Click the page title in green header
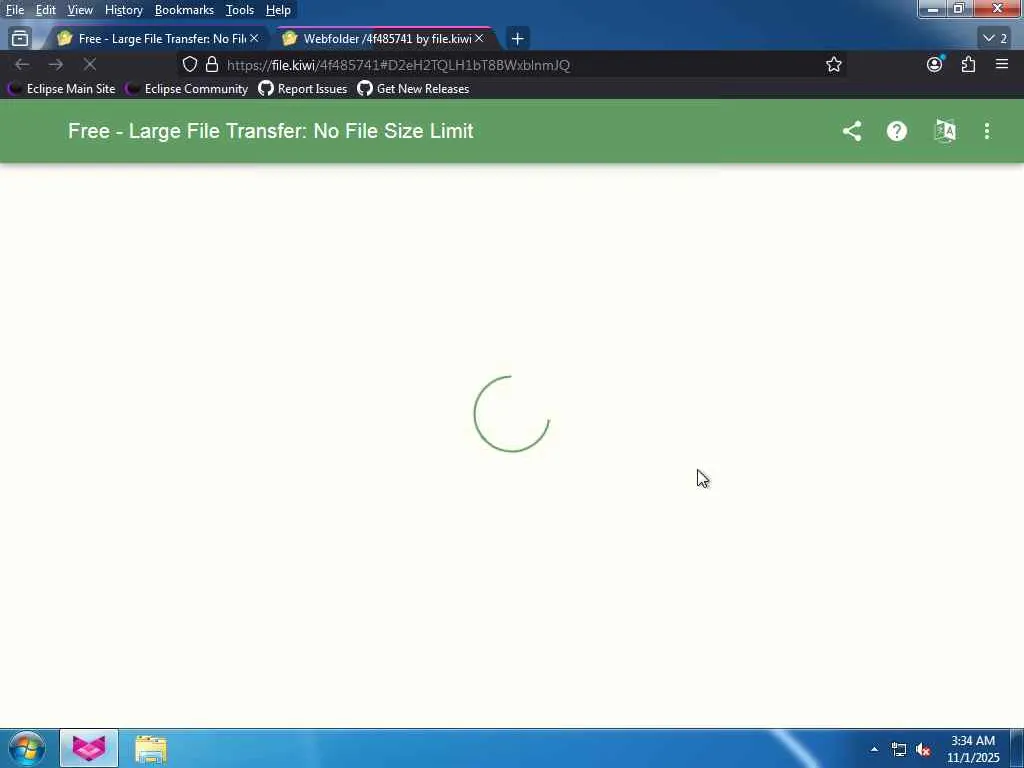 [270, 131]
